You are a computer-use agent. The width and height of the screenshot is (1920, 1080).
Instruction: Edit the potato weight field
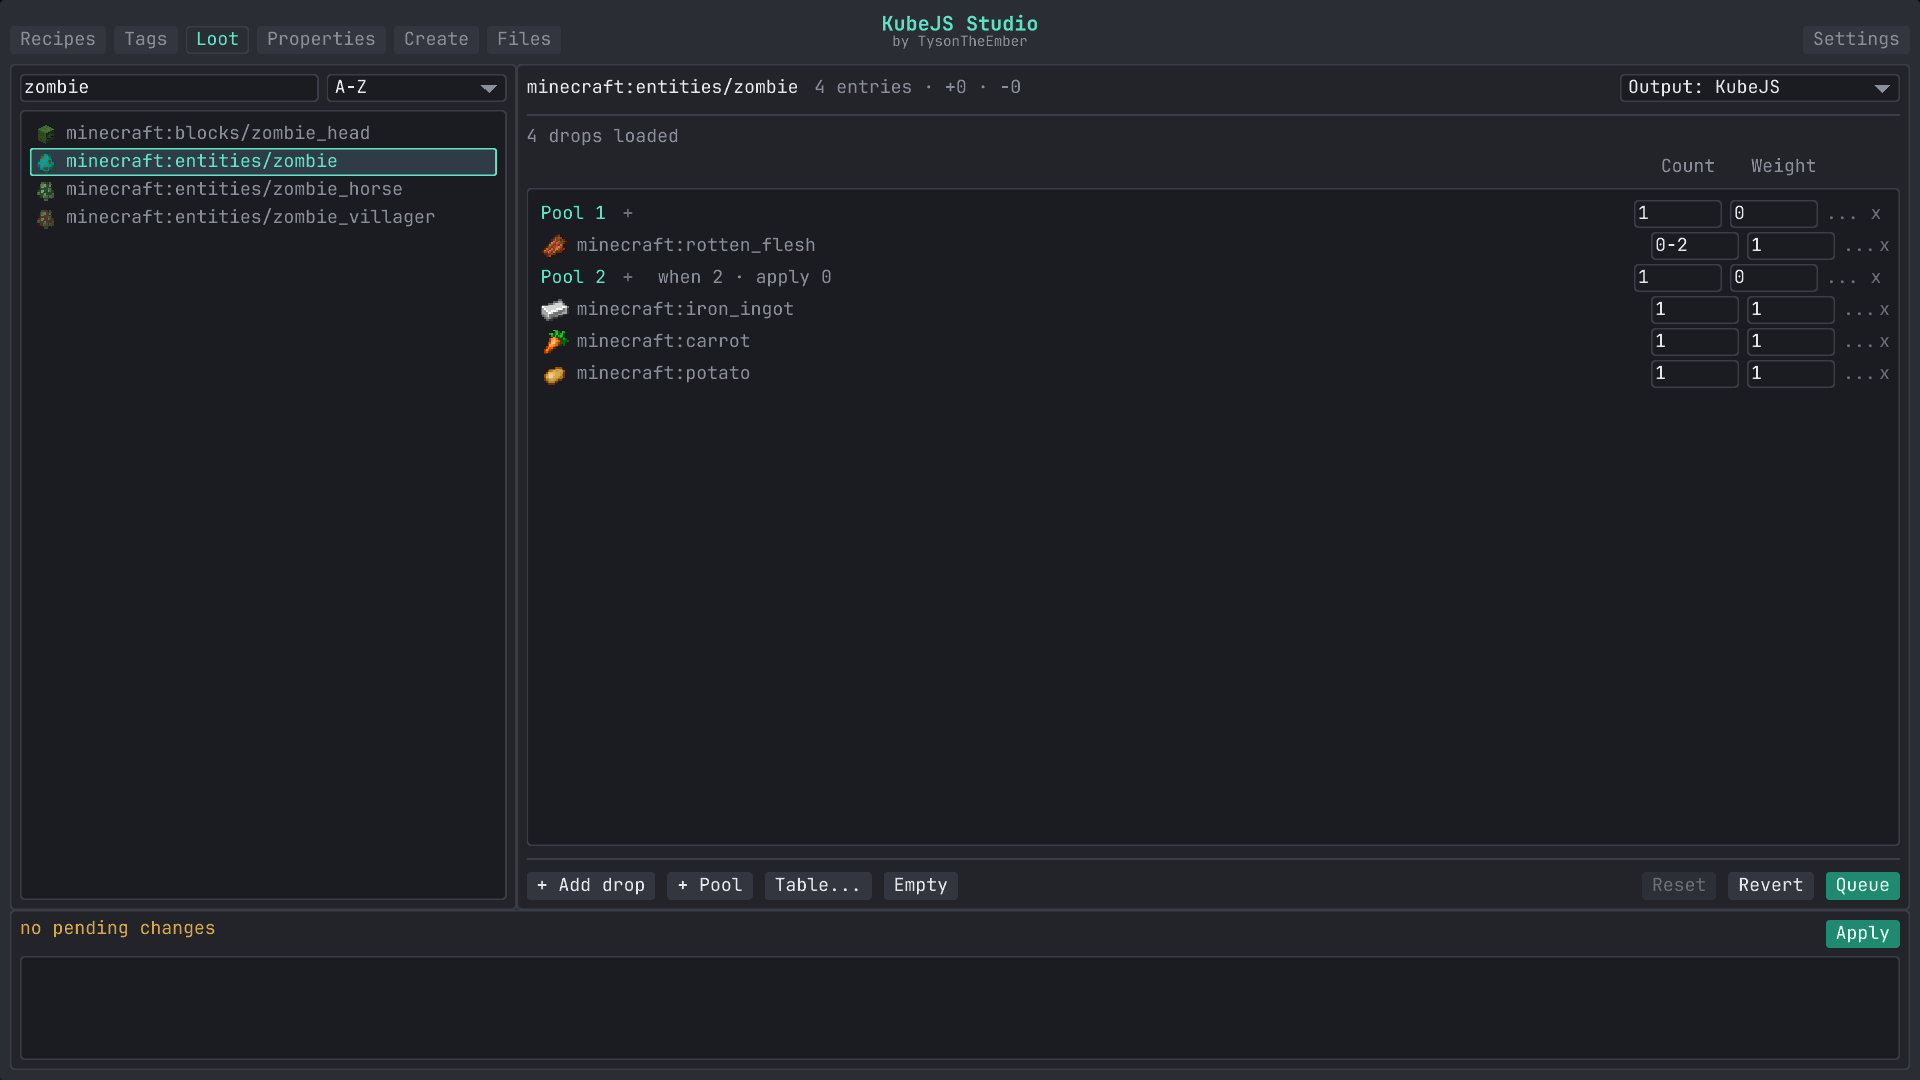(1791, 374)
